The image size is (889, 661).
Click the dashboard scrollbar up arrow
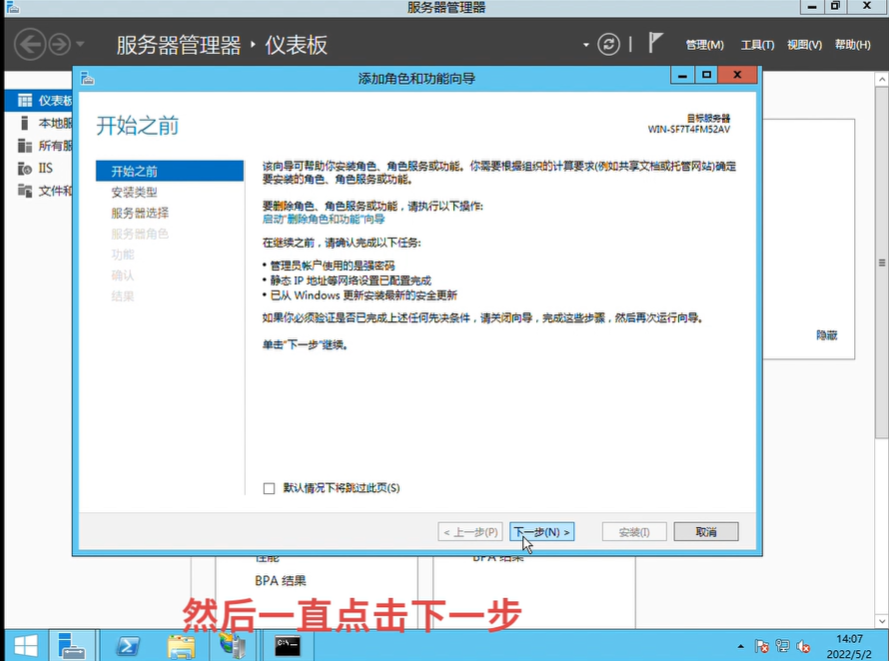882,79
